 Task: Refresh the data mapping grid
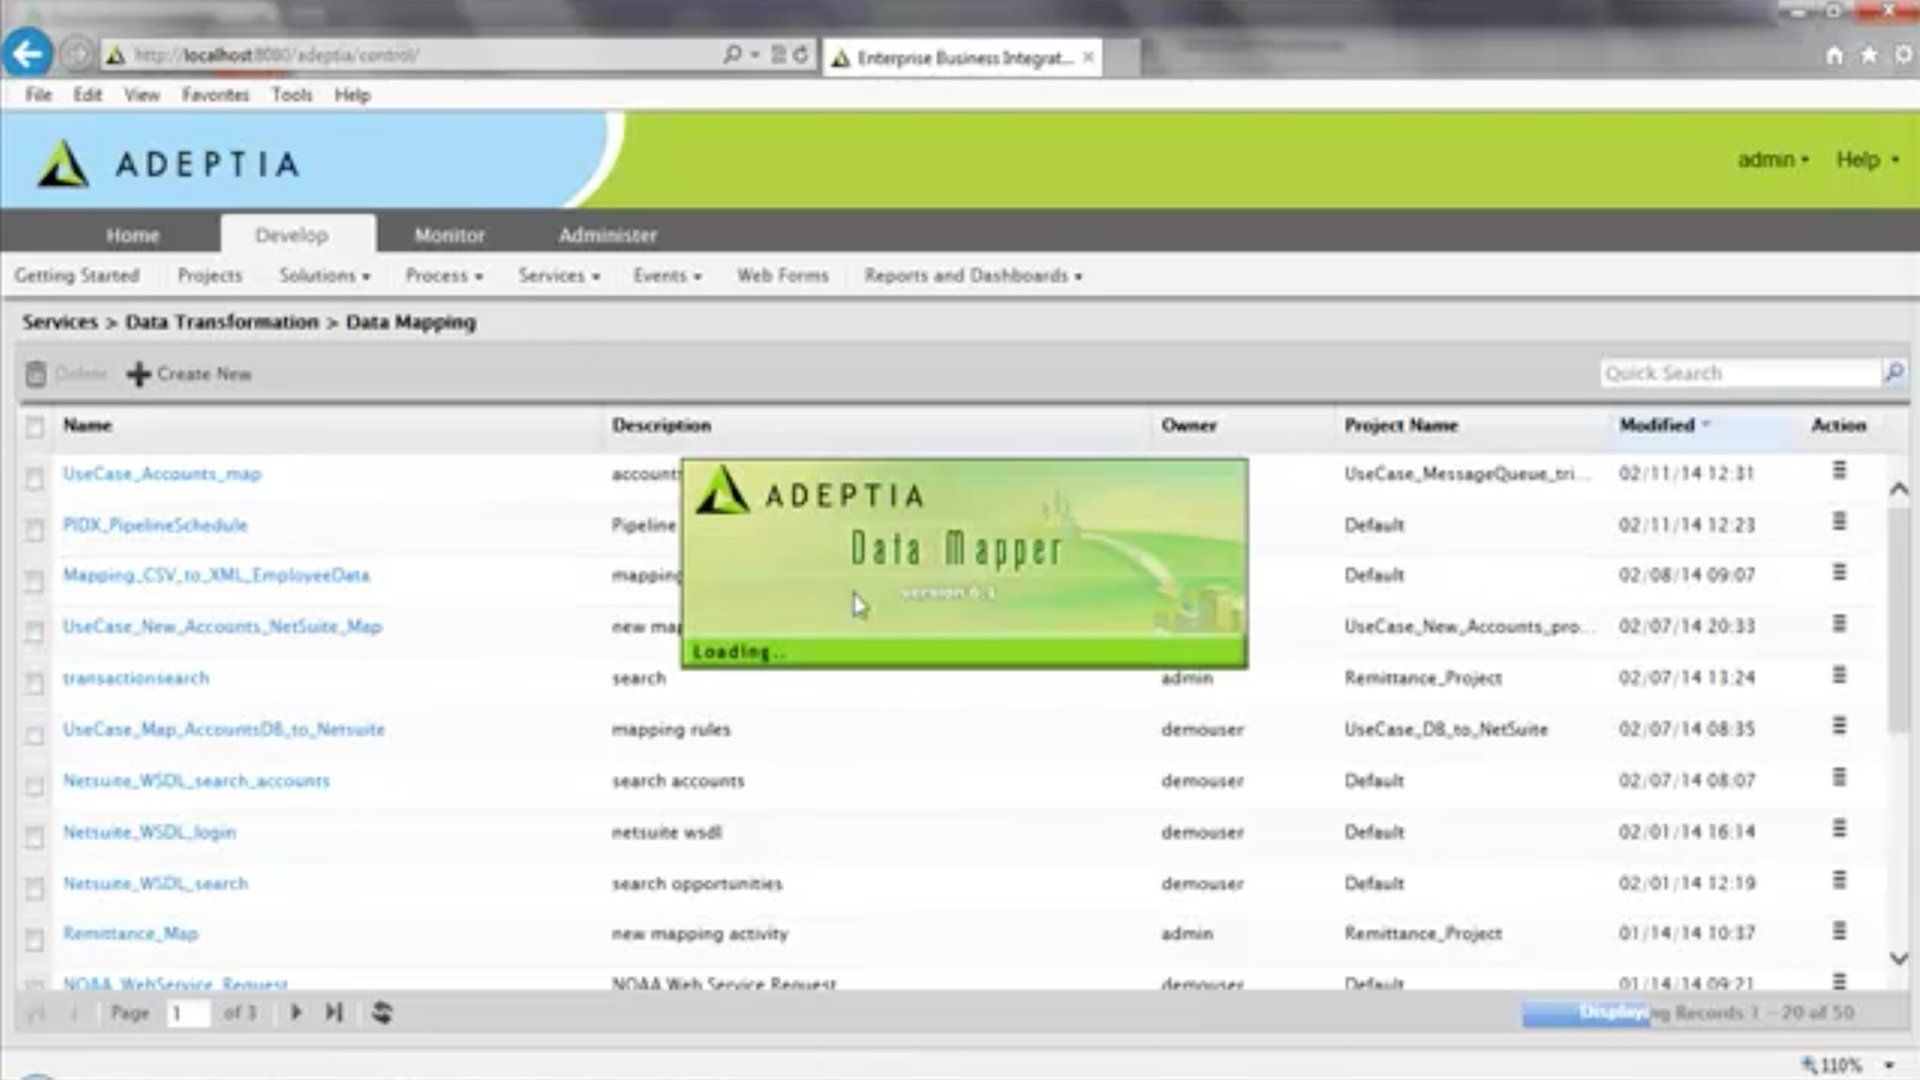pos(382,1013)
